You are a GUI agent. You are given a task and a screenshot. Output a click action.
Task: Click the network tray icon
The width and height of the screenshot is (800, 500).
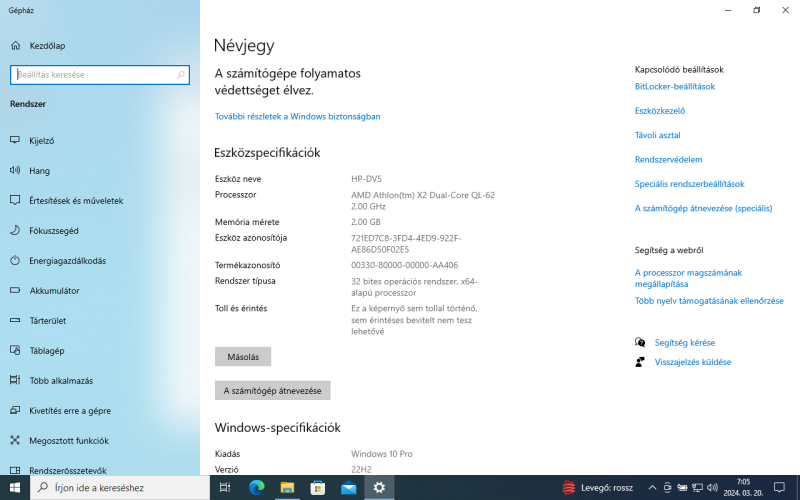tap(697, 488)
